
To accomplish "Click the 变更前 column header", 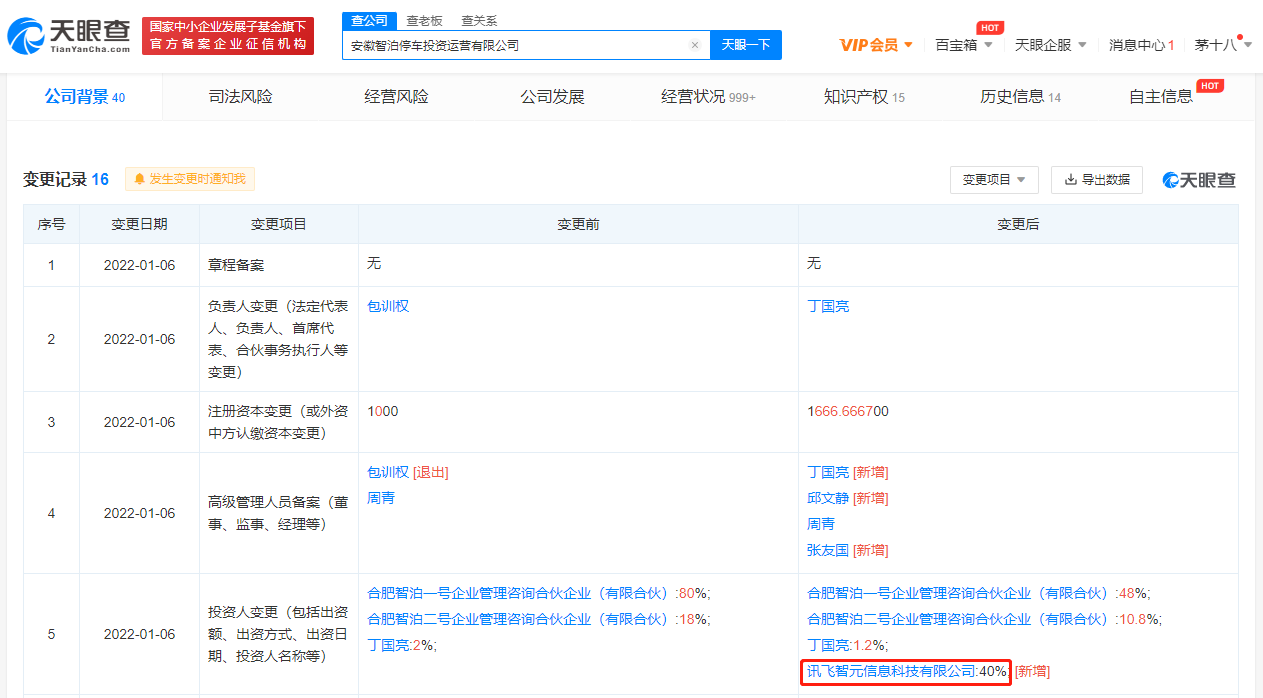I will [x=578, y=224].
